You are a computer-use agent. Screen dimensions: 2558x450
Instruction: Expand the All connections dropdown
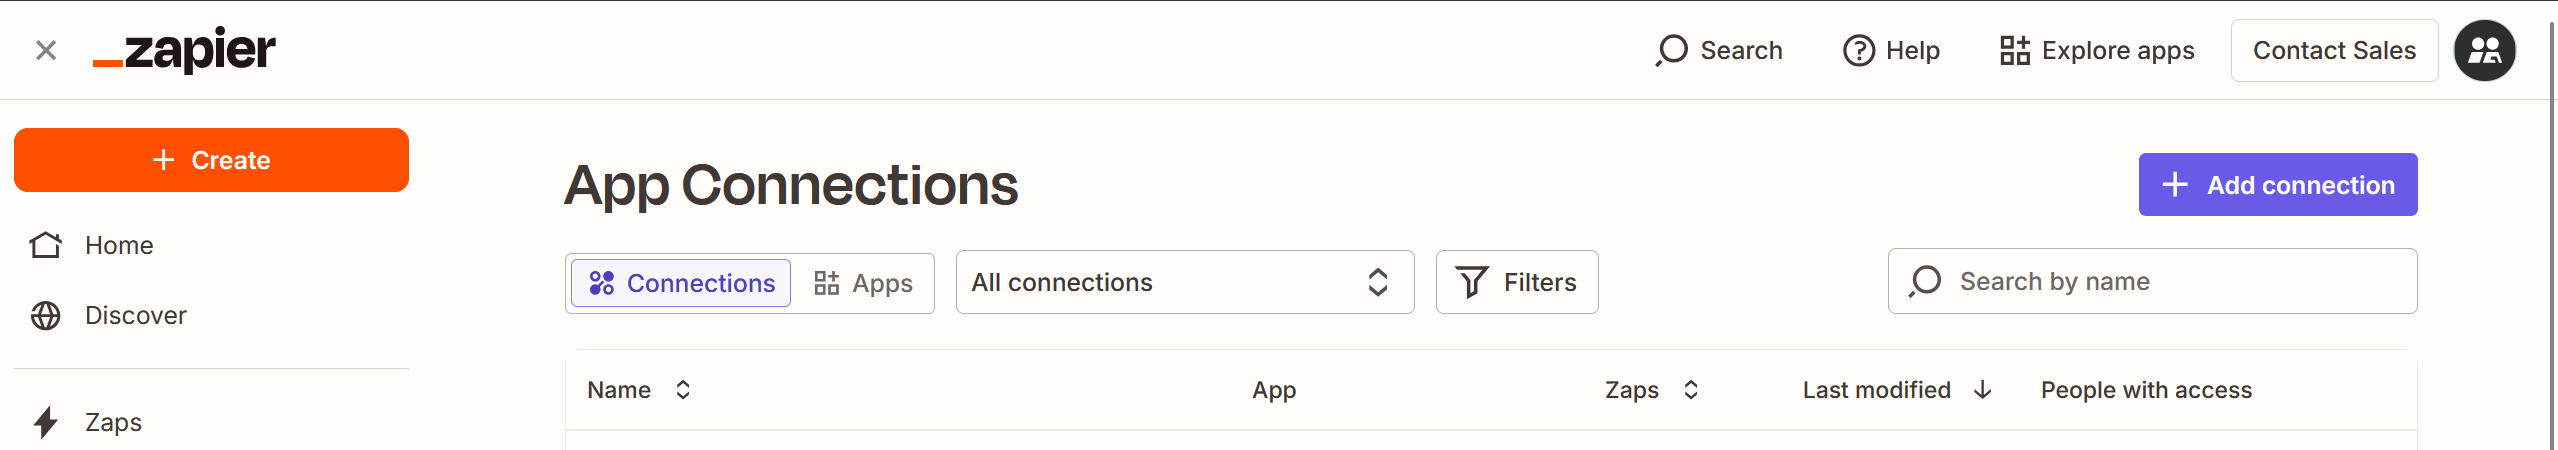pos(1184,282)
